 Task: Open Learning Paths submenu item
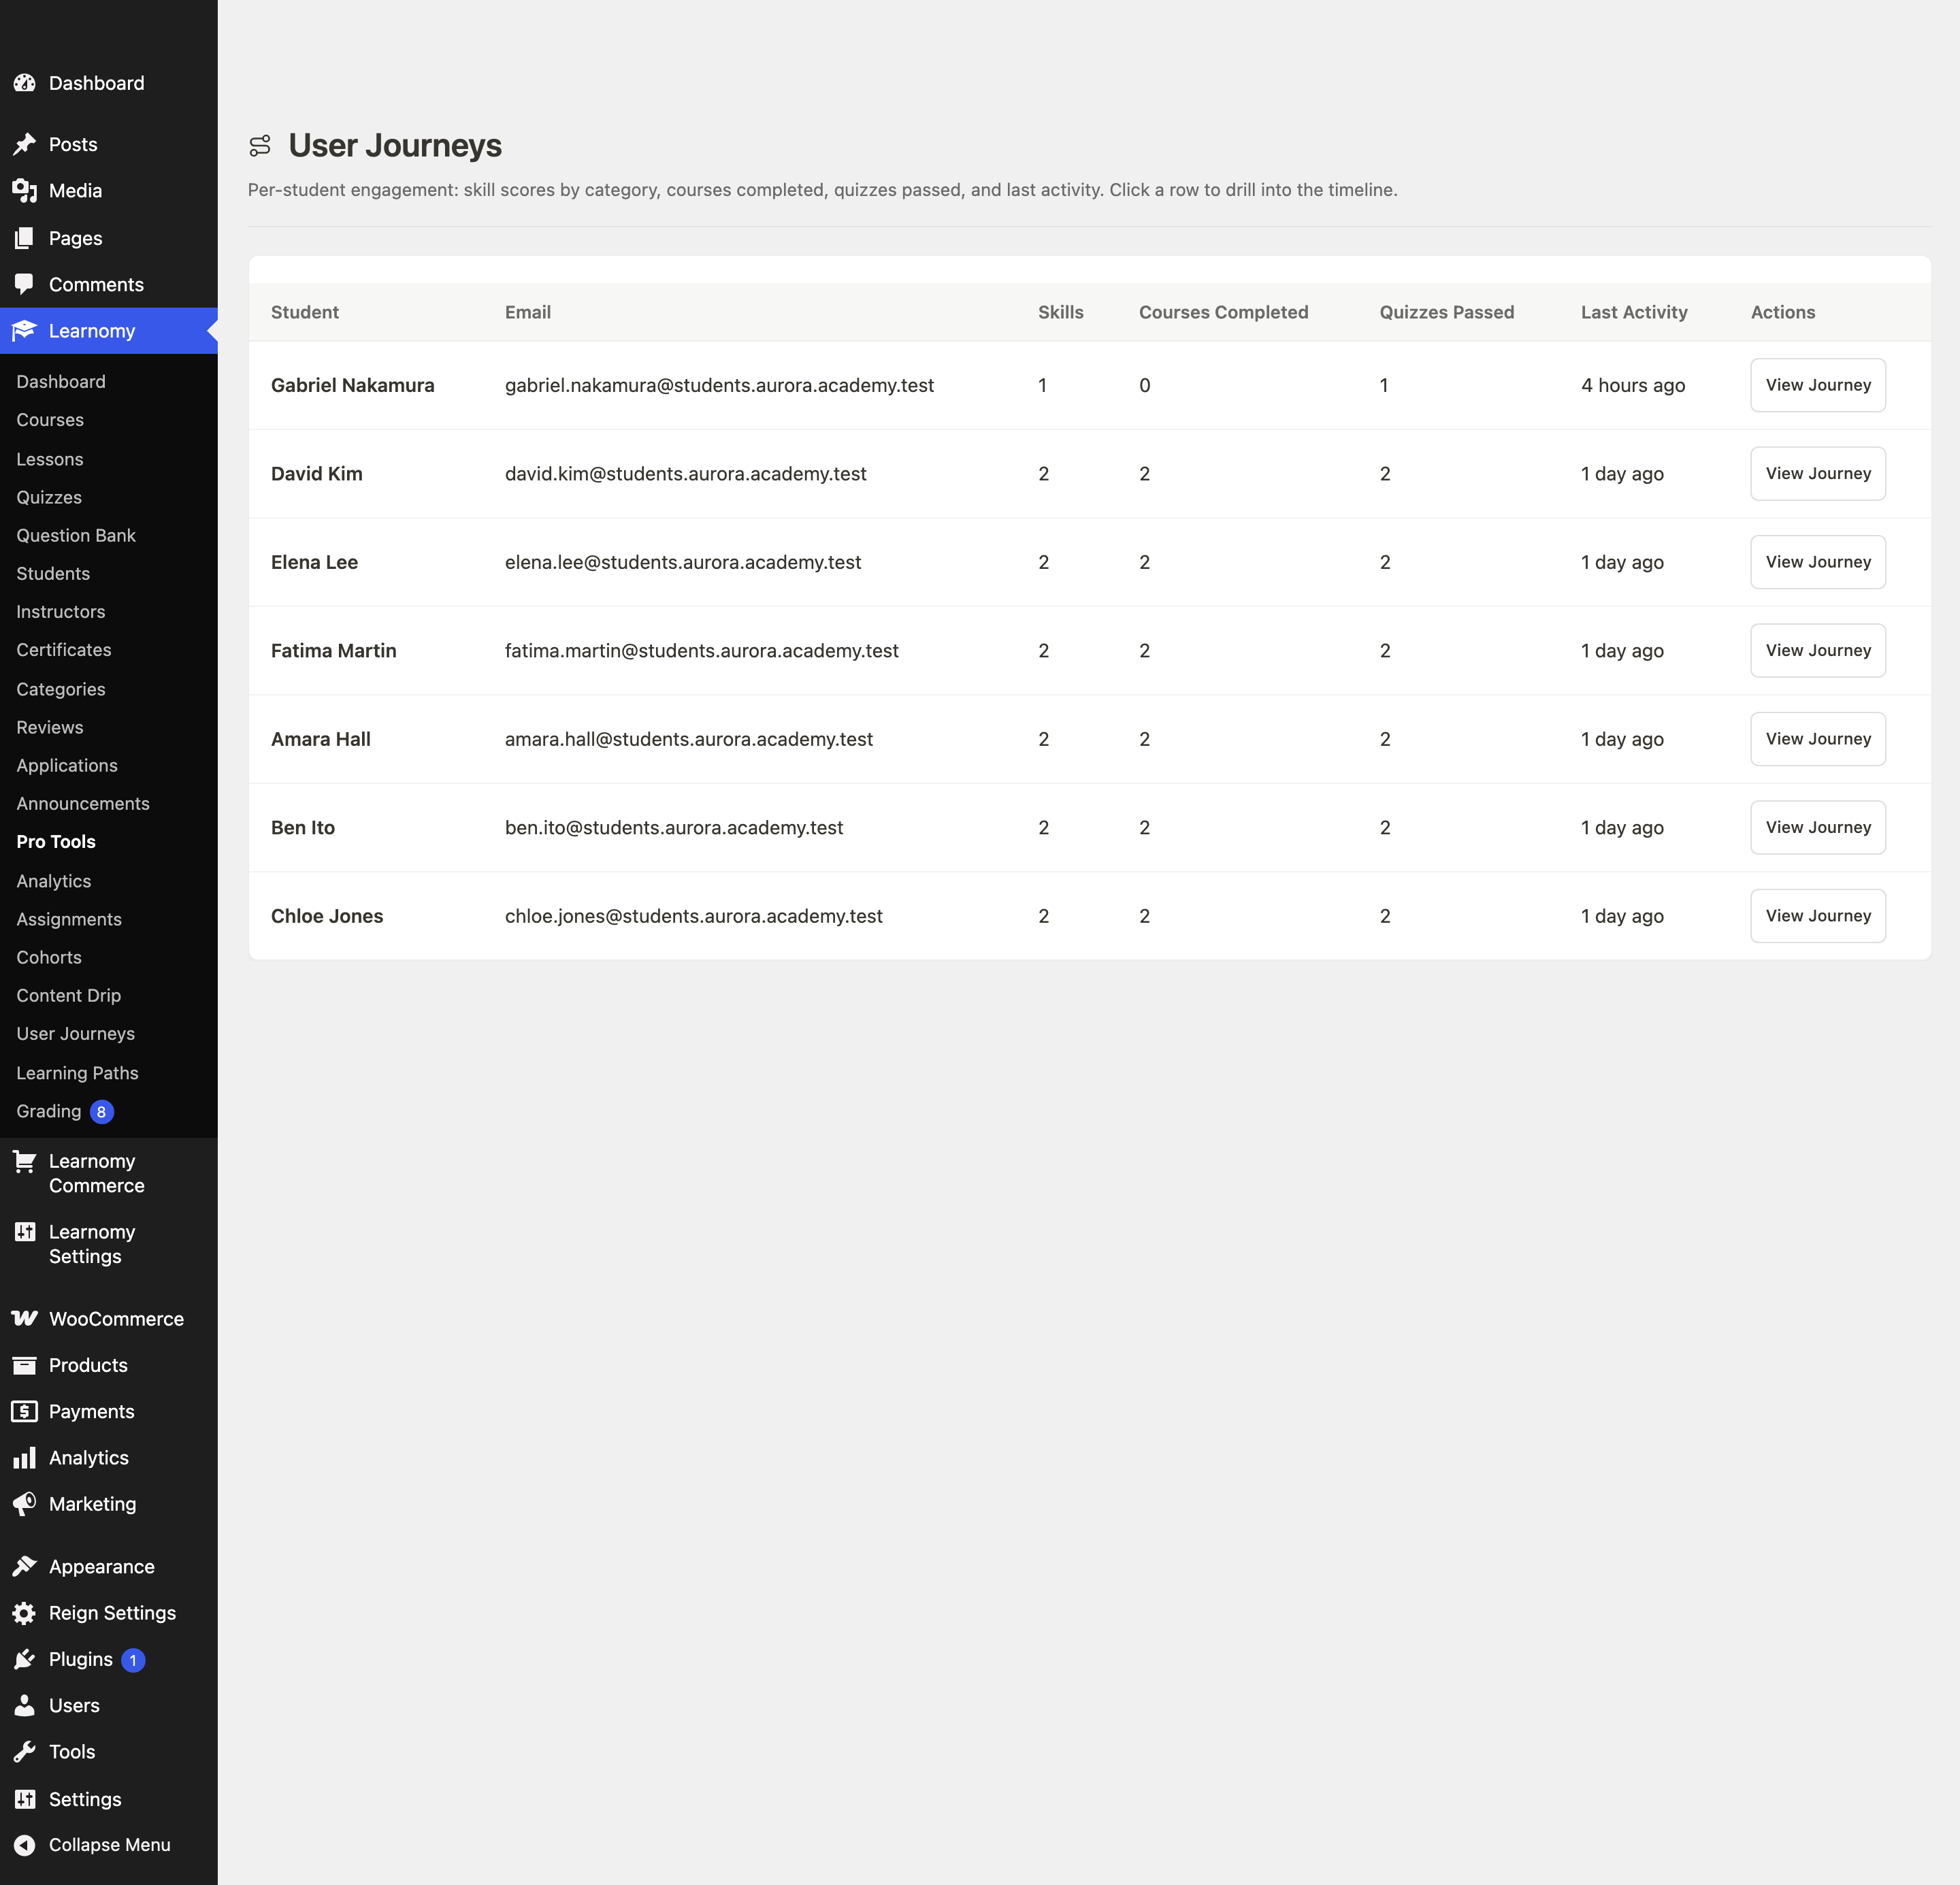pos(77,1073)
